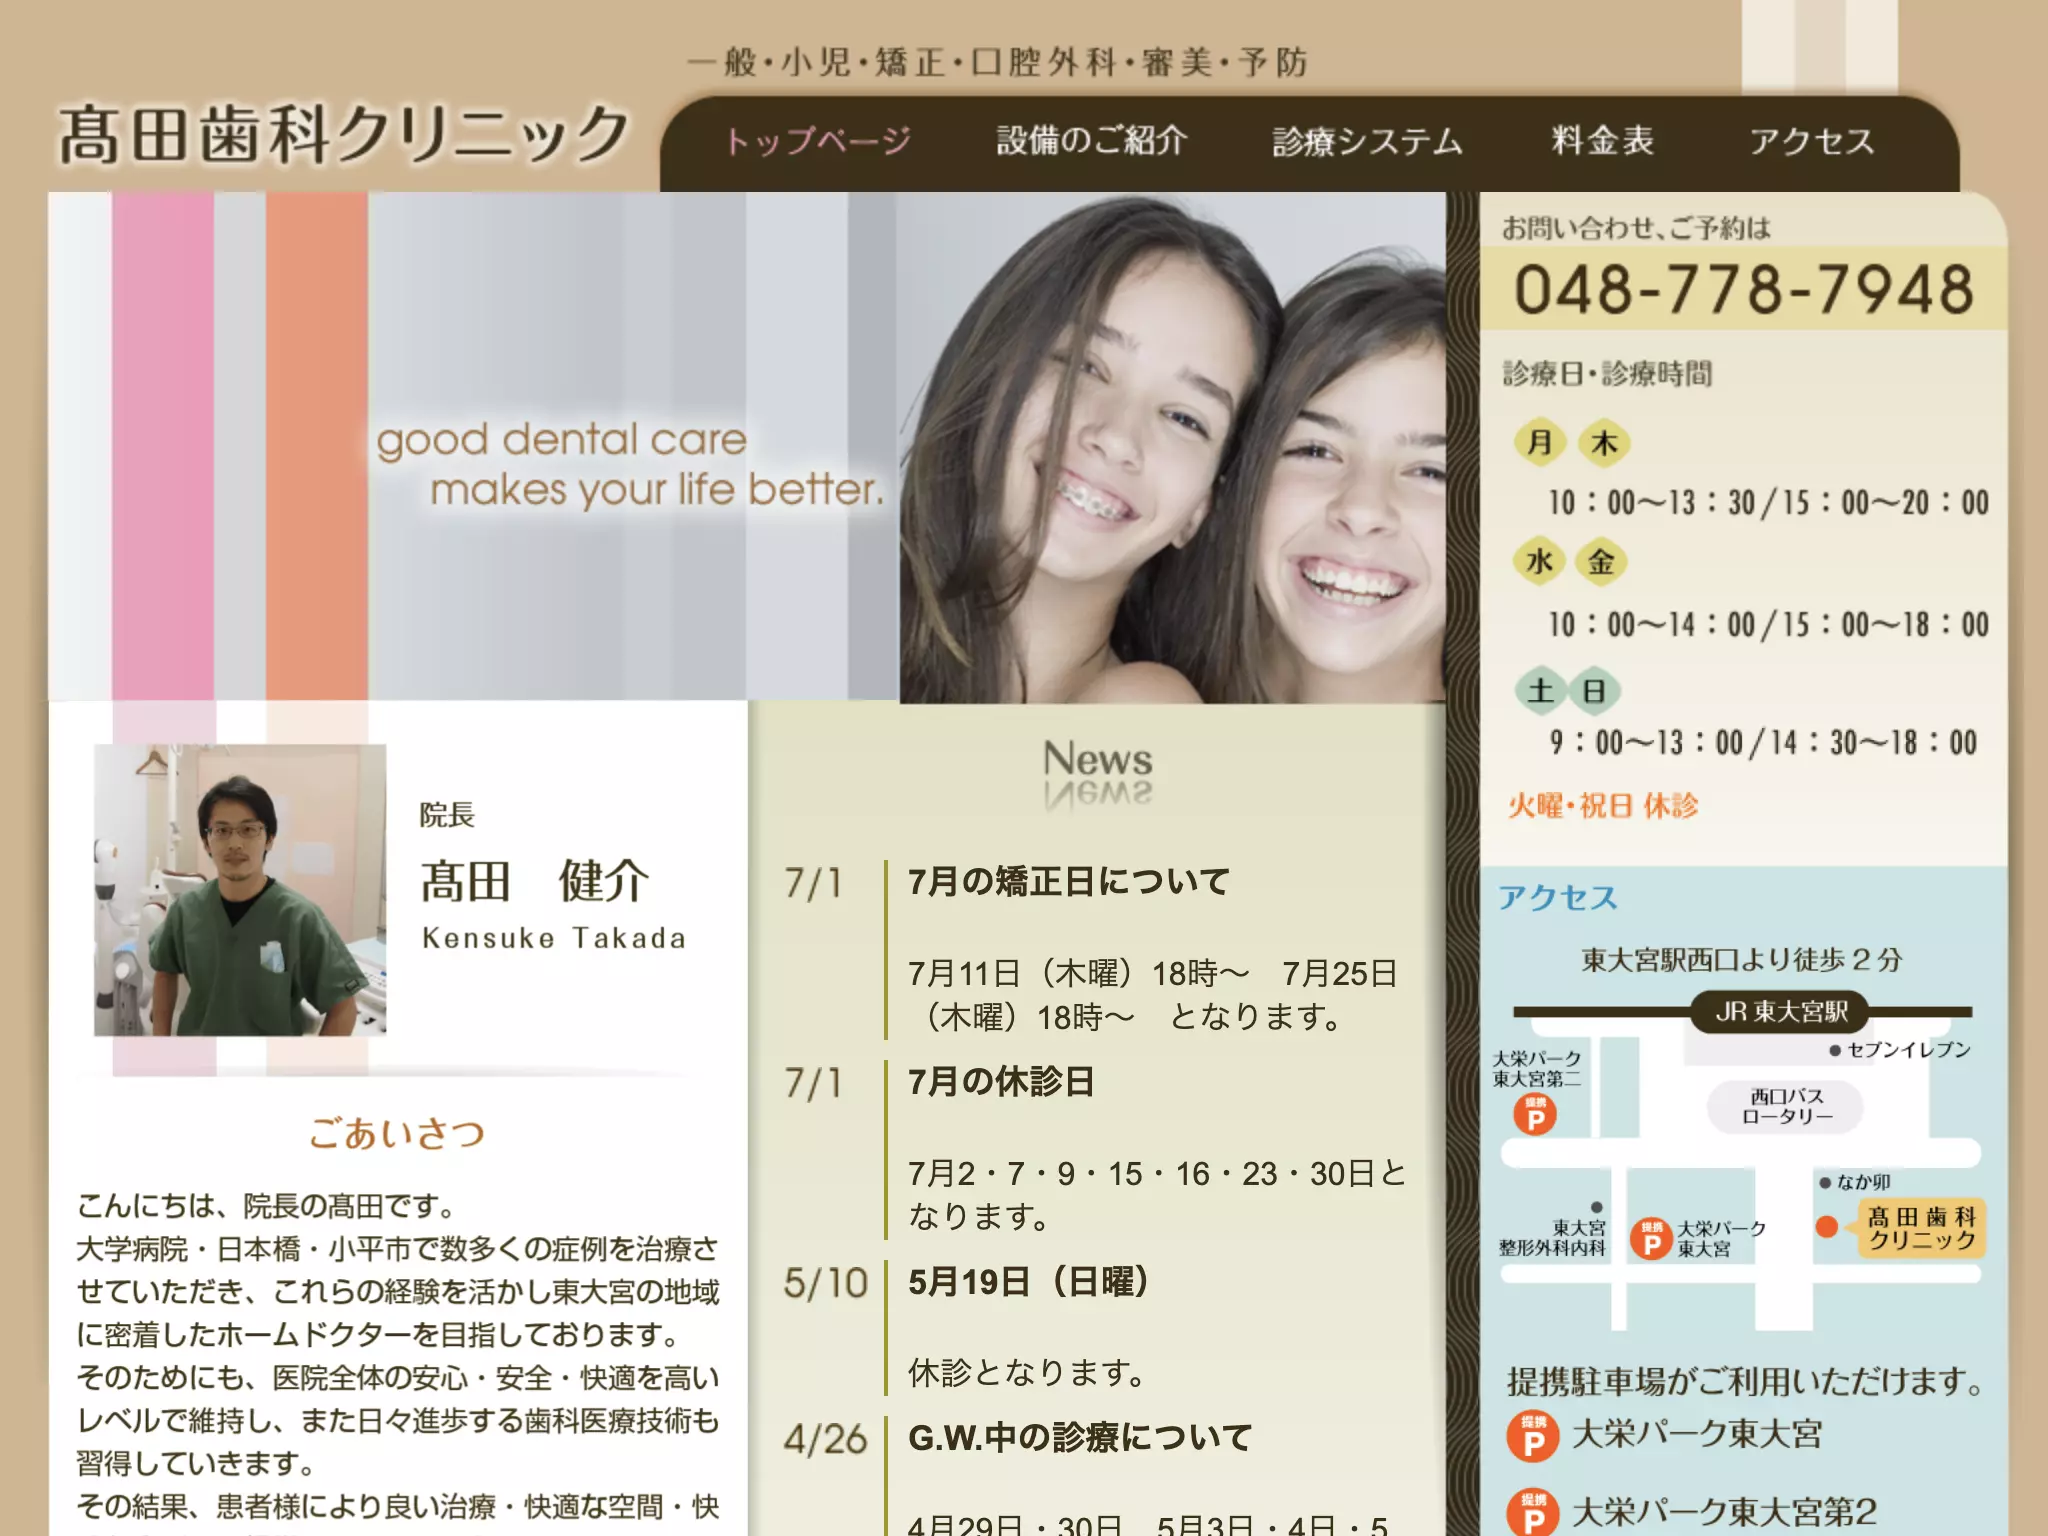
Task: Click the 高田歯科クリニック marker on map
Action: 1922,1229
